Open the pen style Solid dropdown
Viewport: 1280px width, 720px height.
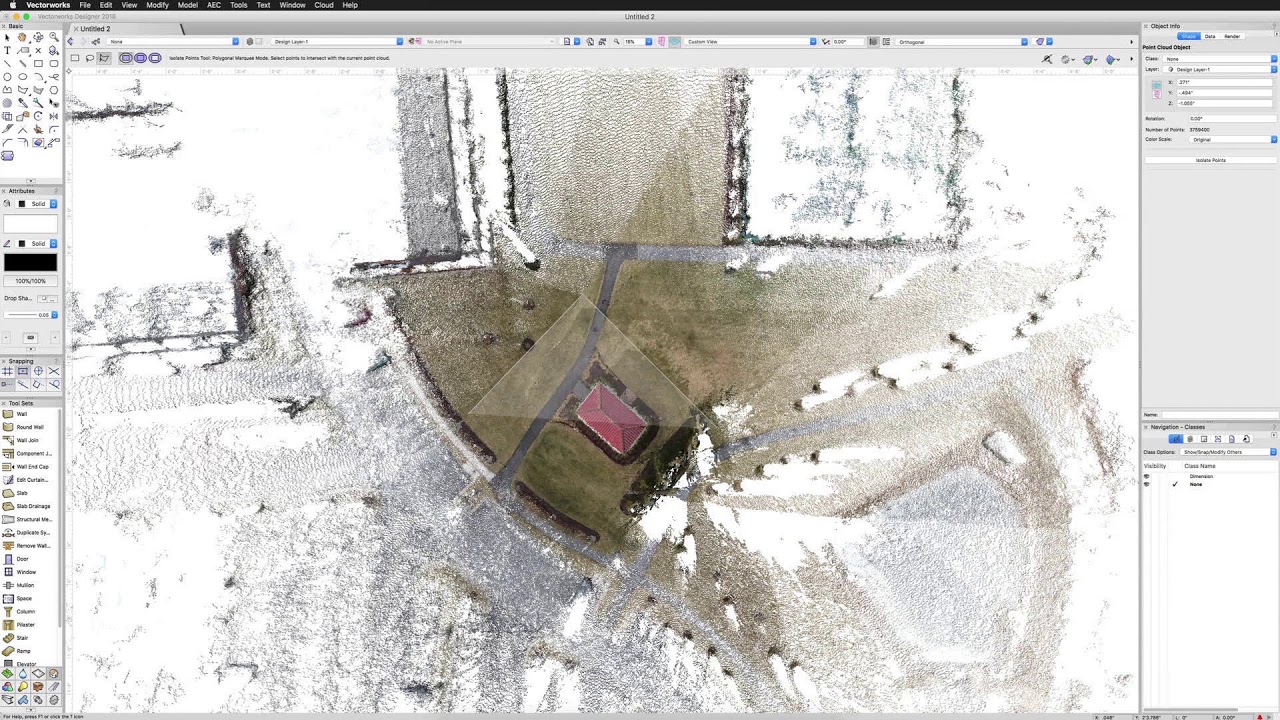37,243
